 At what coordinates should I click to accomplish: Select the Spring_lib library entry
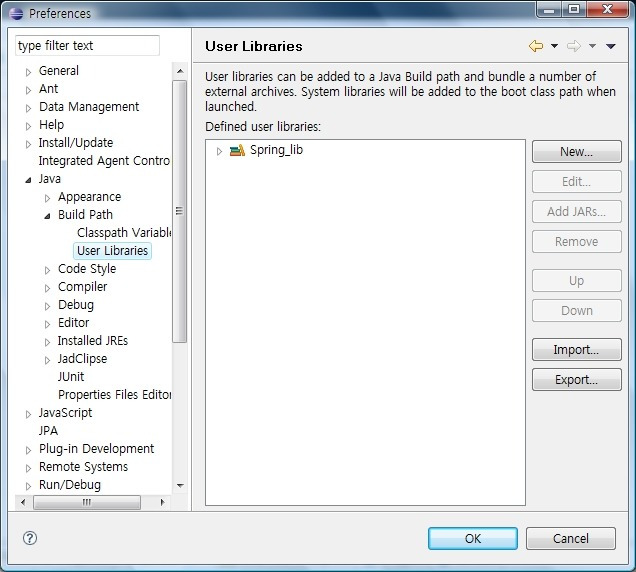(276, 150)
